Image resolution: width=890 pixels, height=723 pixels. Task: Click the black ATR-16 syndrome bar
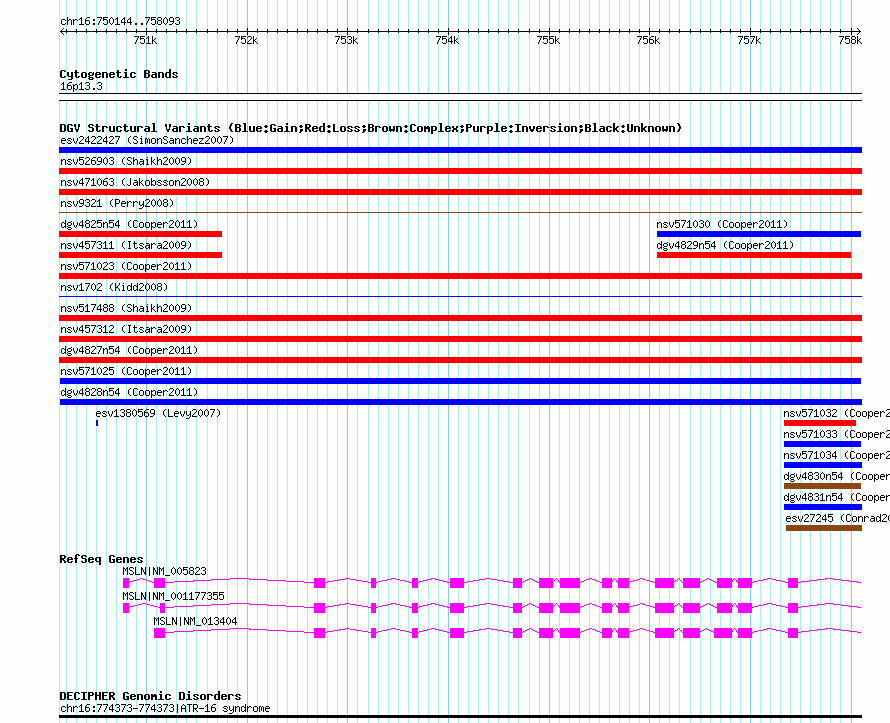460,717
